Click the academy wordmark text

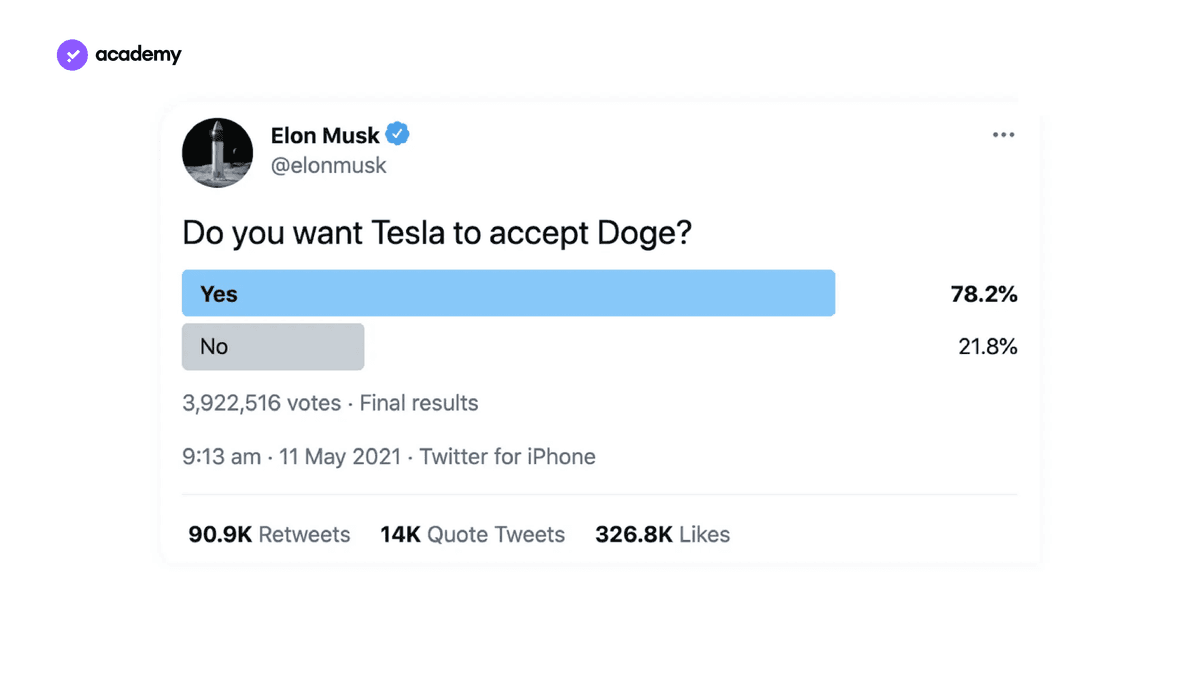point(138,55)
